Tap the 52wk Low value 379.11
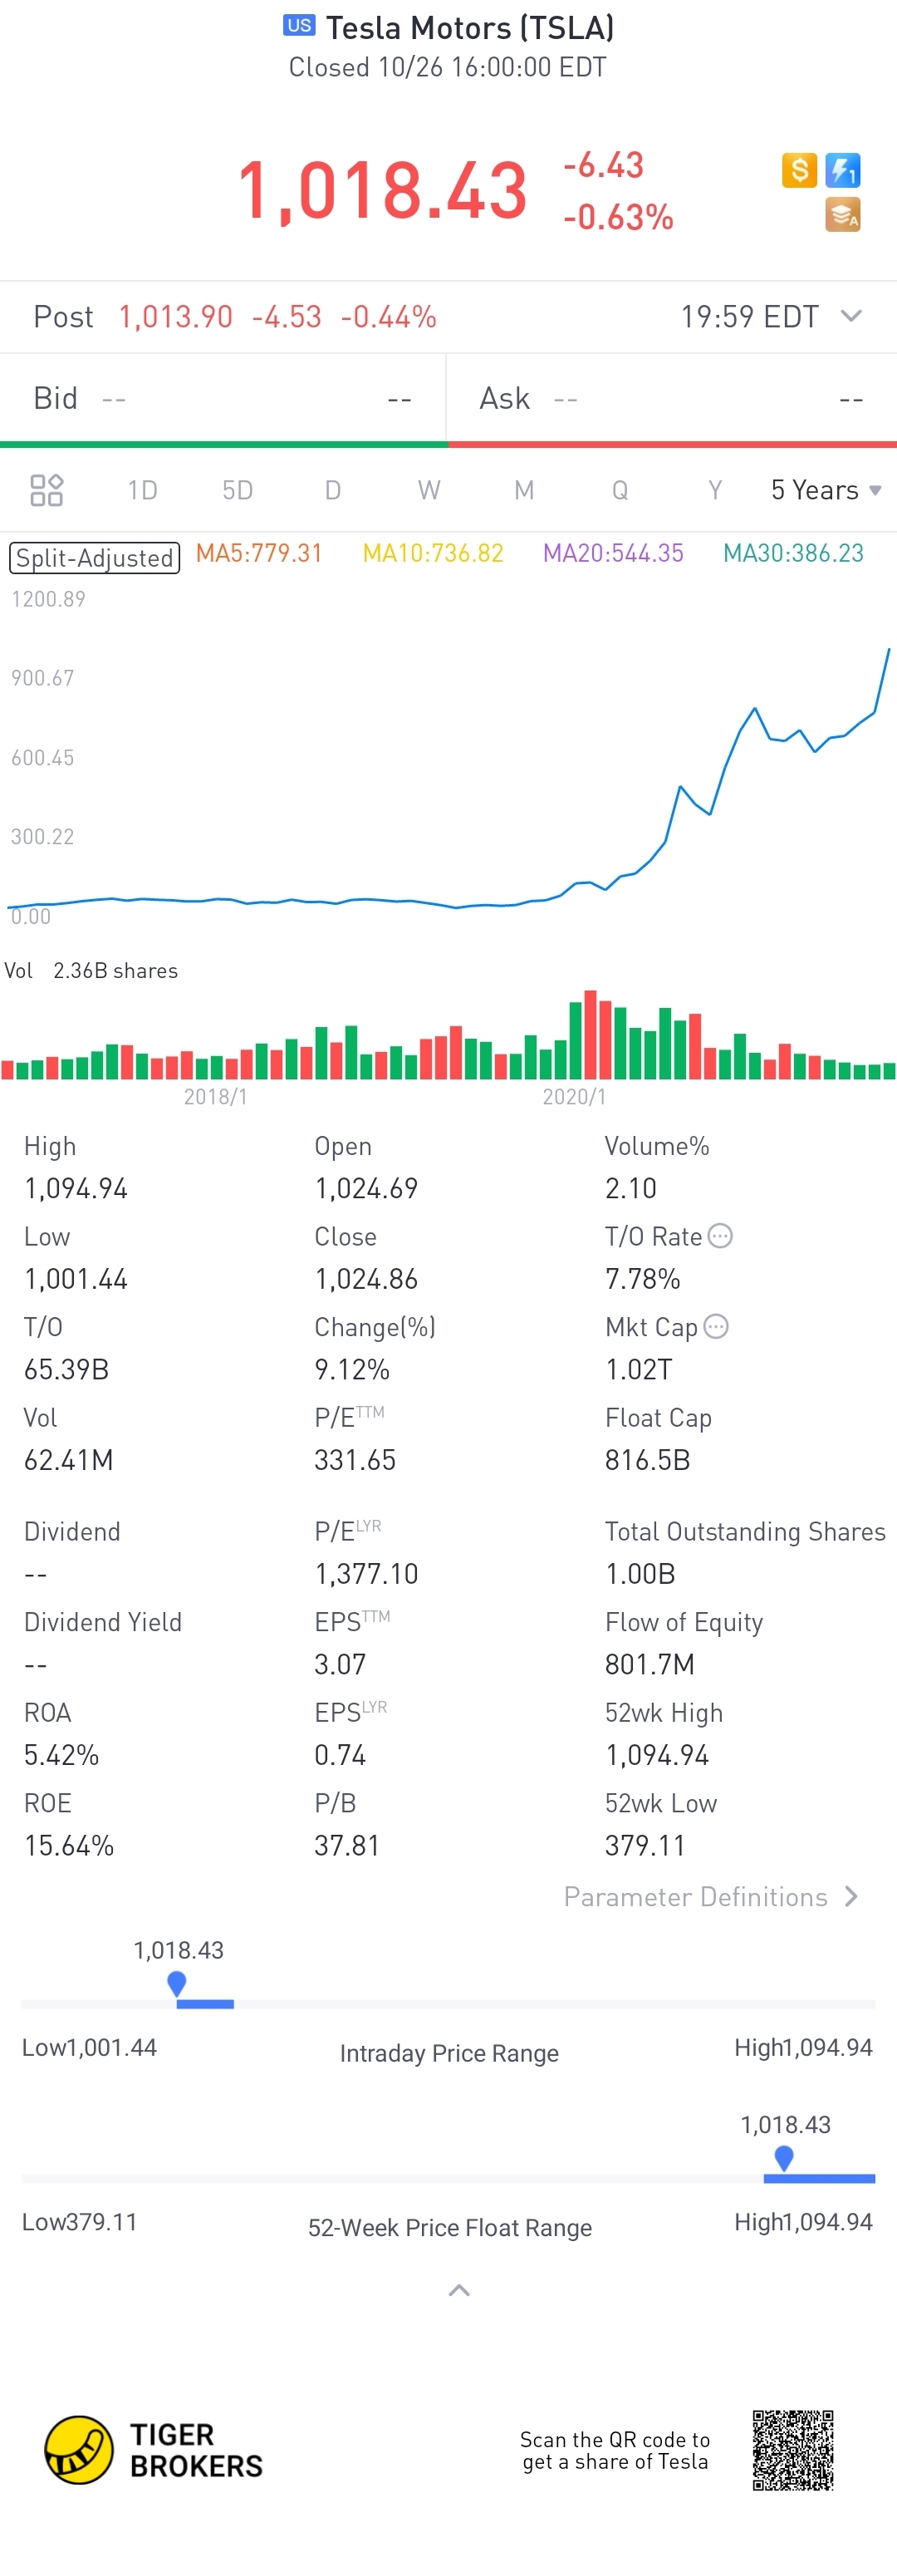Viewport: 897px width, 2576px height. click(645, 1845)
